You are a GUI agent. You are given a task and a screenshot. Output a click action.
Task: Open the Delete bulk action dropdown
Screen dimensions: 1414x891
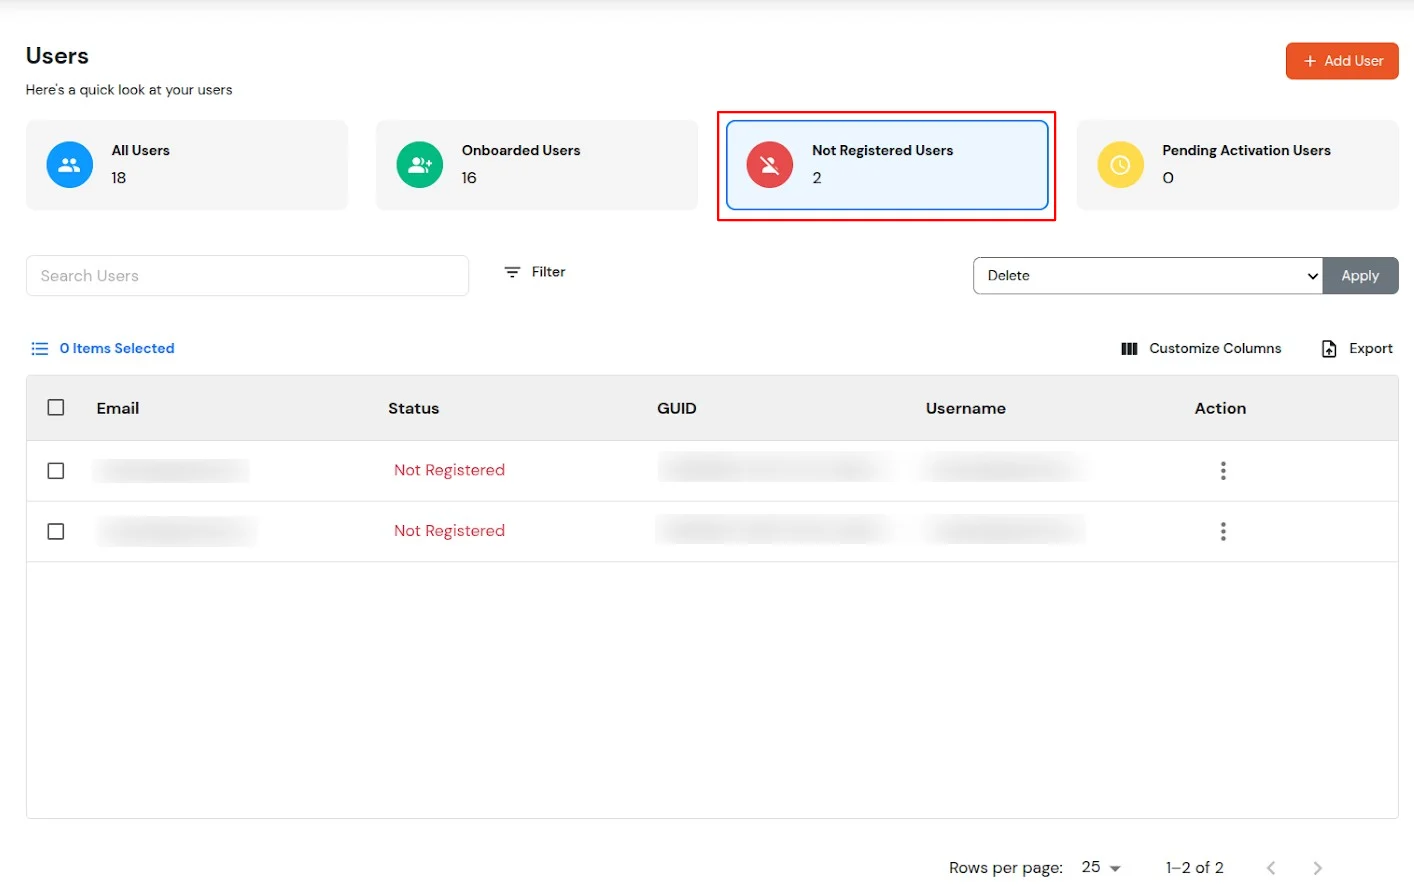(x=1146, y=275)
